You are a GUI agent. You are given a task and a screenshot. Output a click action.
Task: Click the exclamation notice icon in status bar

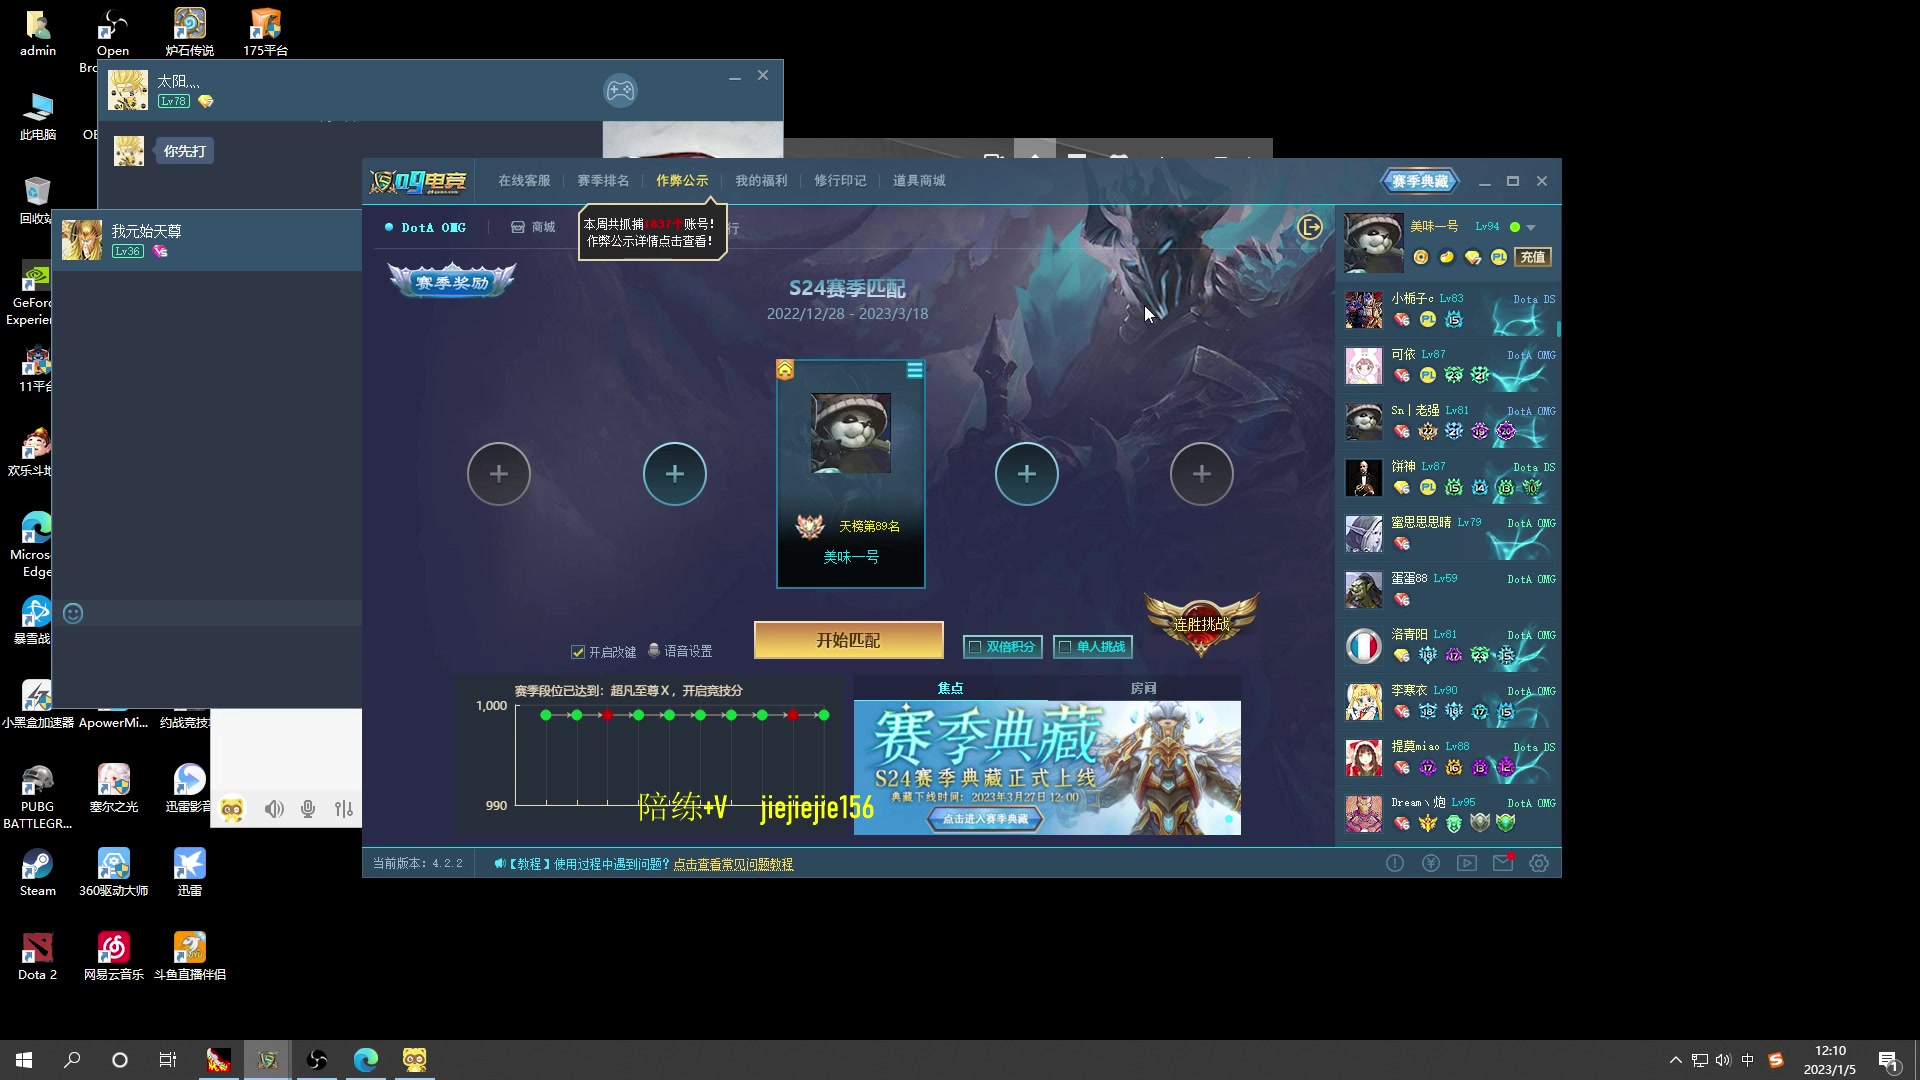coord(1395,863)
